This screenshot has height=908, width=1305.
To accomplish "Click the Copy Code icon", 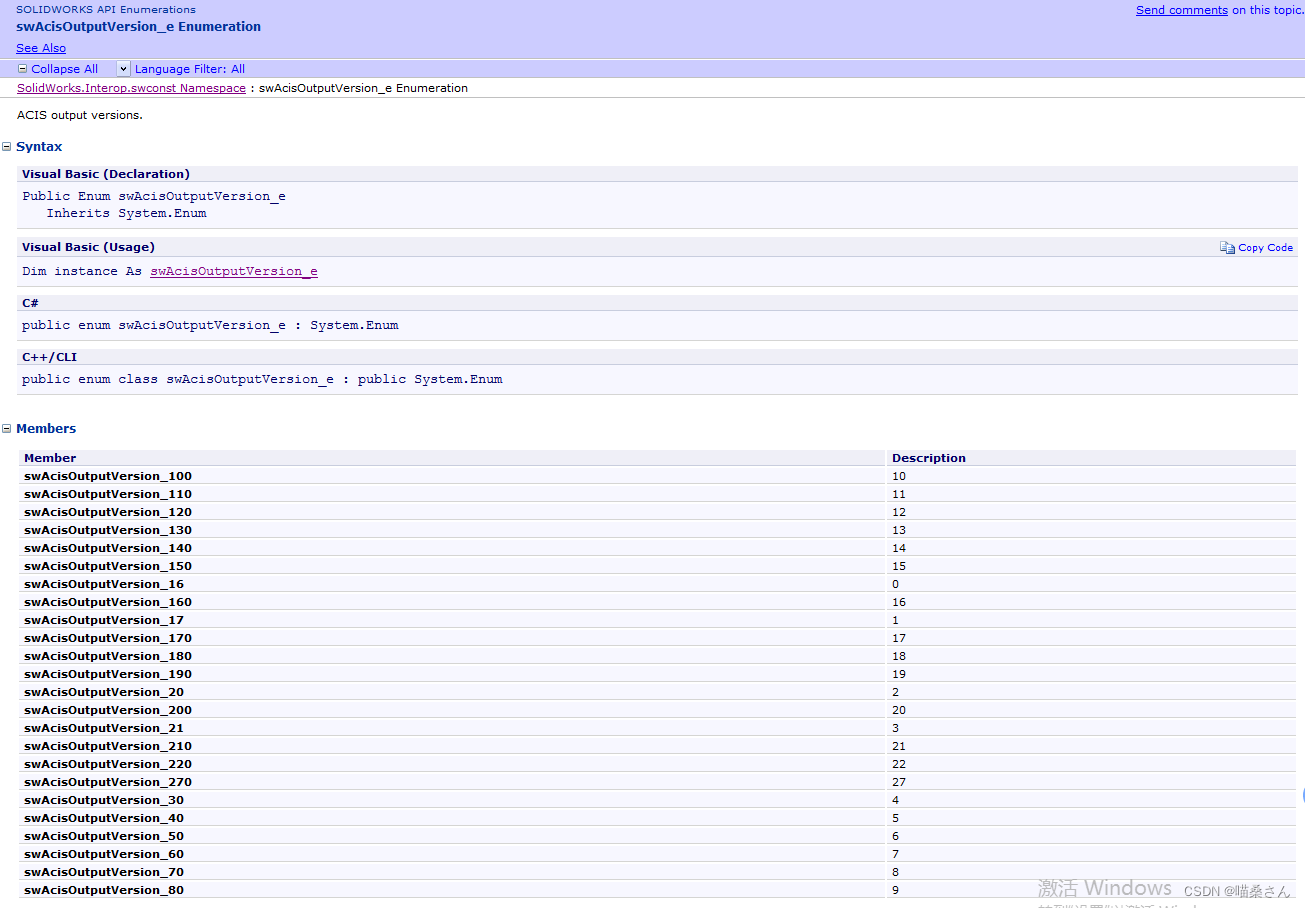I will 1227,247.
